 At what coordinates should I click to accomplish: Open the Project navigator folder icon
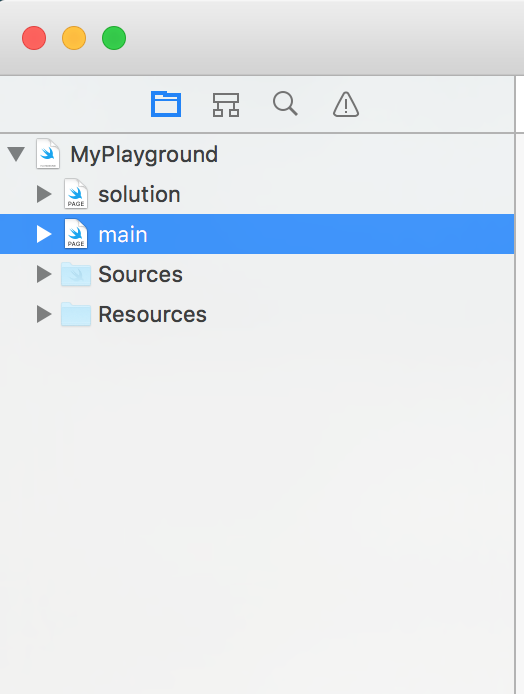coord(166,104)
